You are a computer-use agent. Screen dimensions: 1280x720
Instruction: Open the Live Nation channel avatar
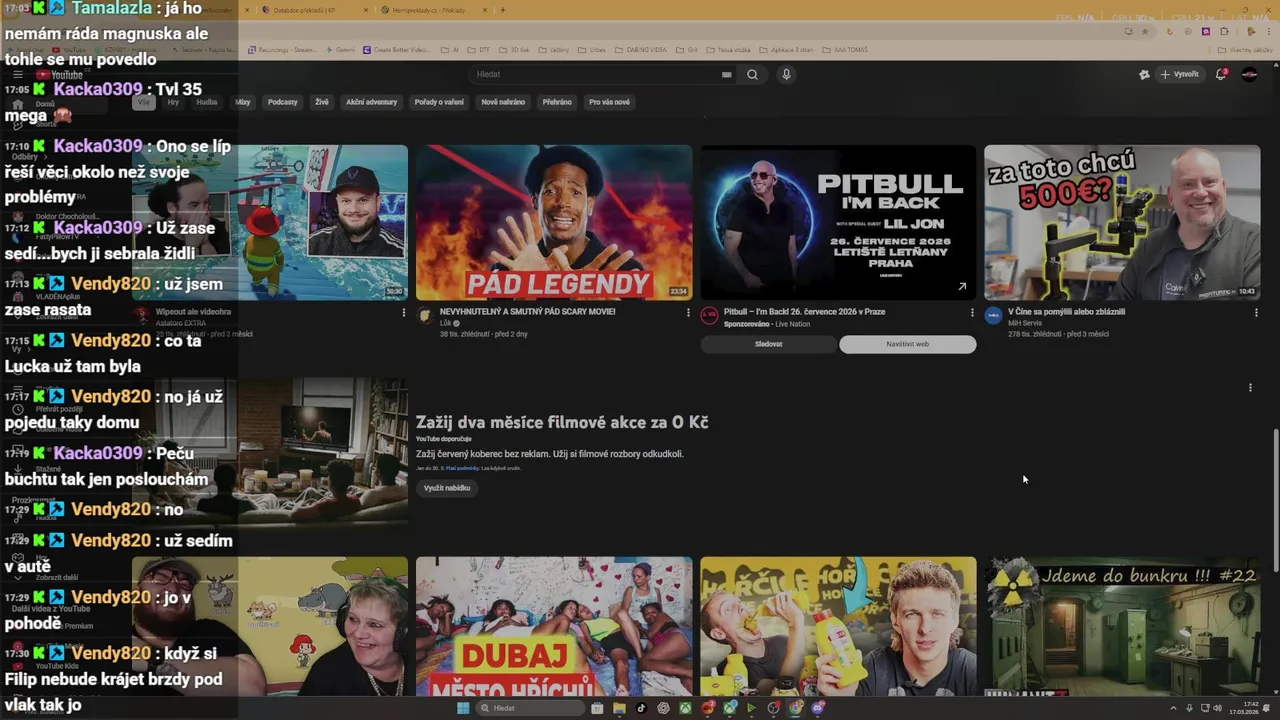pos(709,316)
